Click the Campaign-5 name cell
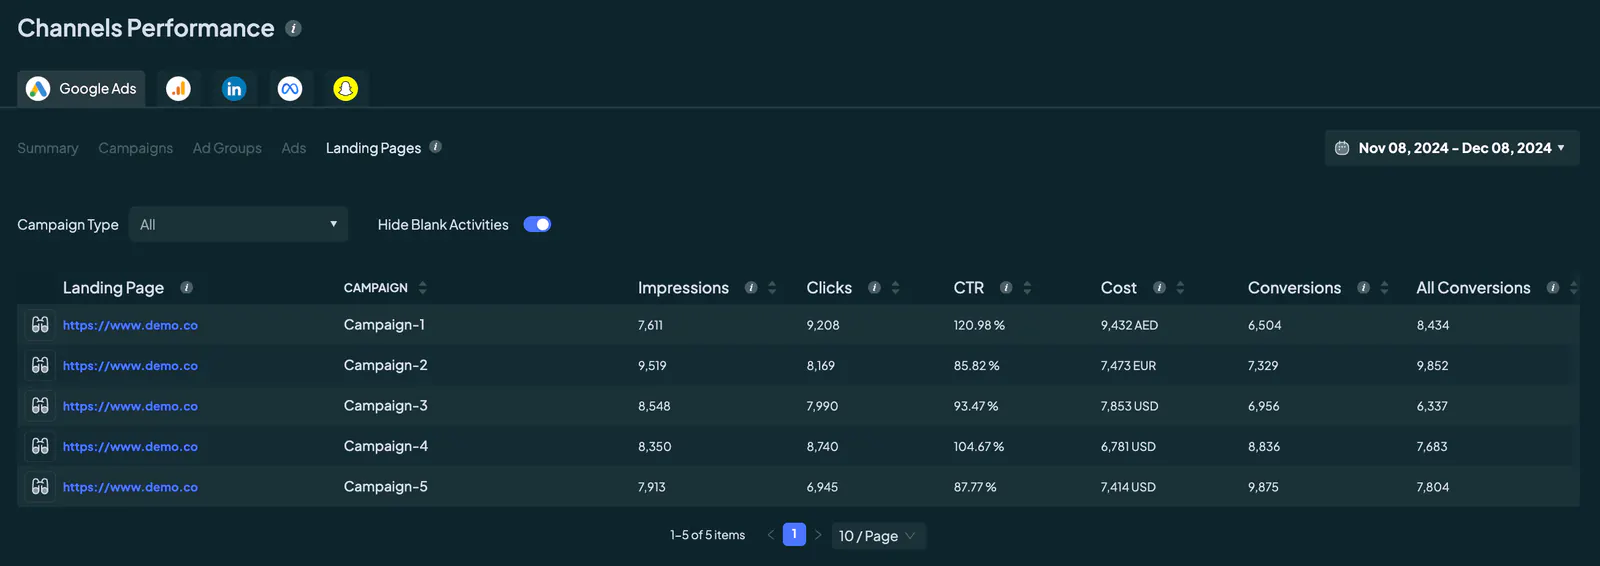This screenshot has height=566, width=1600. point(385,487)
